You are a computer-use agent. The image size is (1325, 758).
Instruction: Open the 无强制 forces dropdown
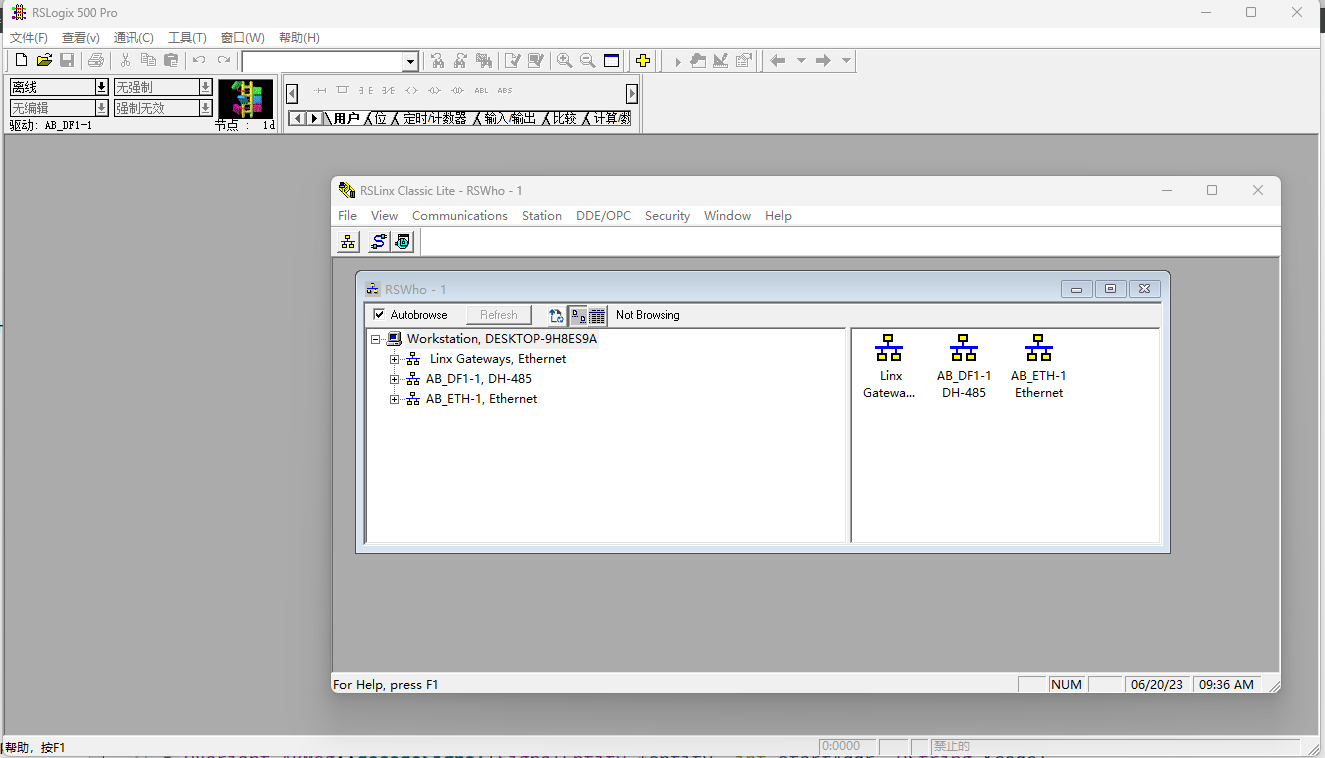pyautogui.click(x=205, y=87)
